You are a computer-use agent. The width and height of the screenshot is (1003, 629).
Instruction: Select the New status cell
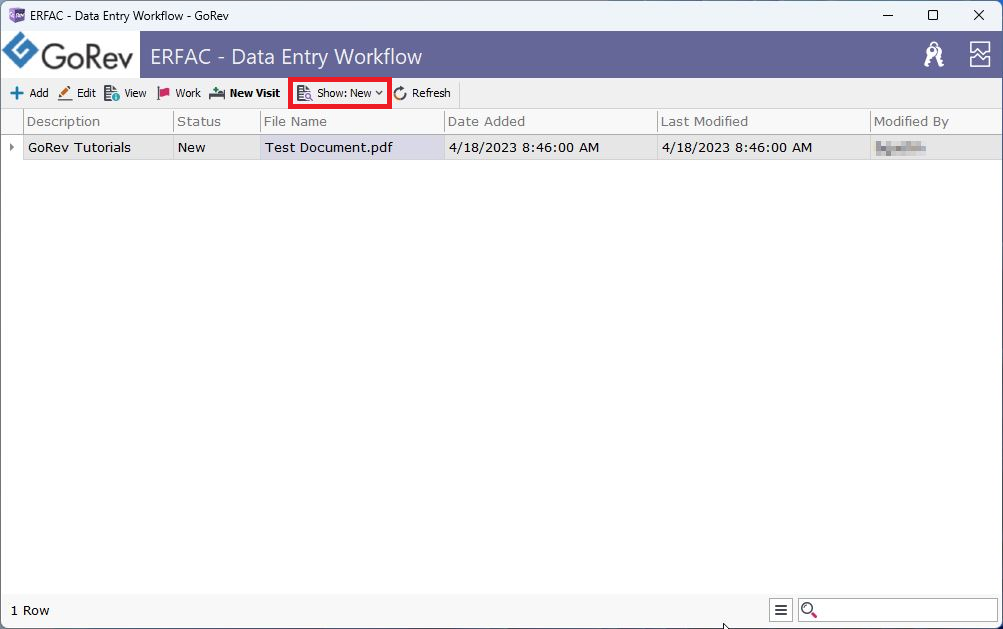point(217,147)
